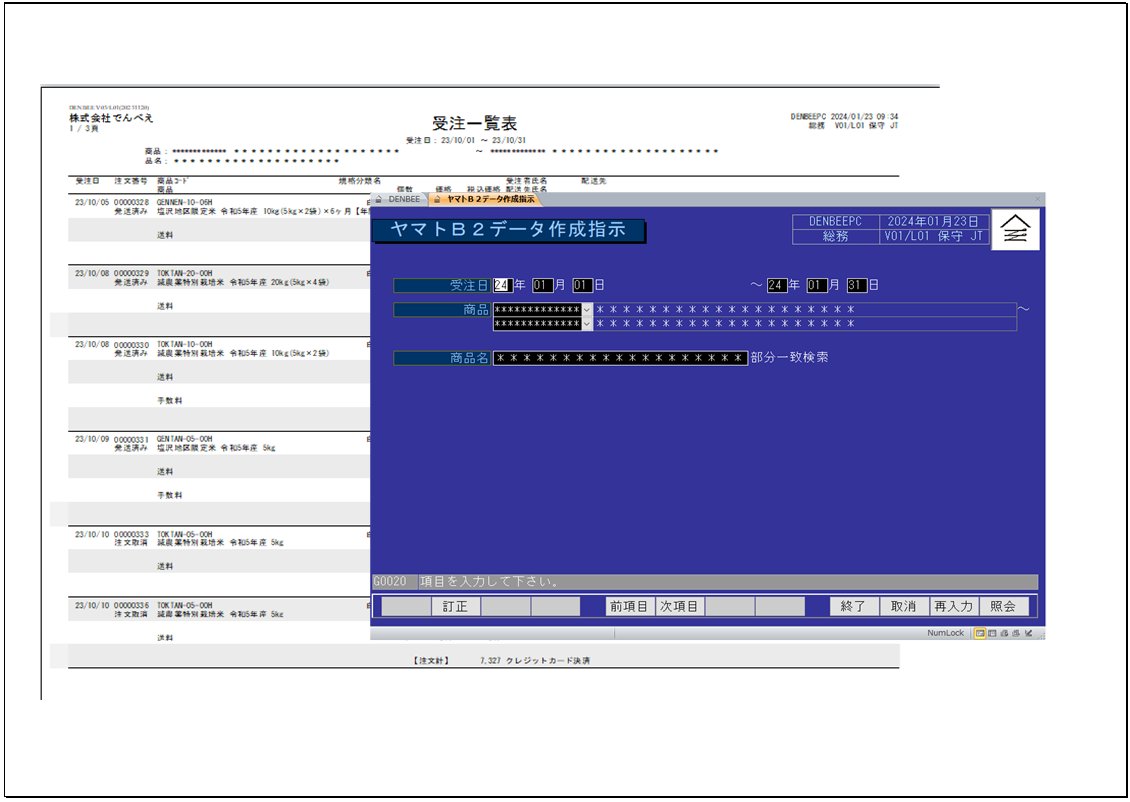Click the fourth status bar icon

[x=1016, y=633]
